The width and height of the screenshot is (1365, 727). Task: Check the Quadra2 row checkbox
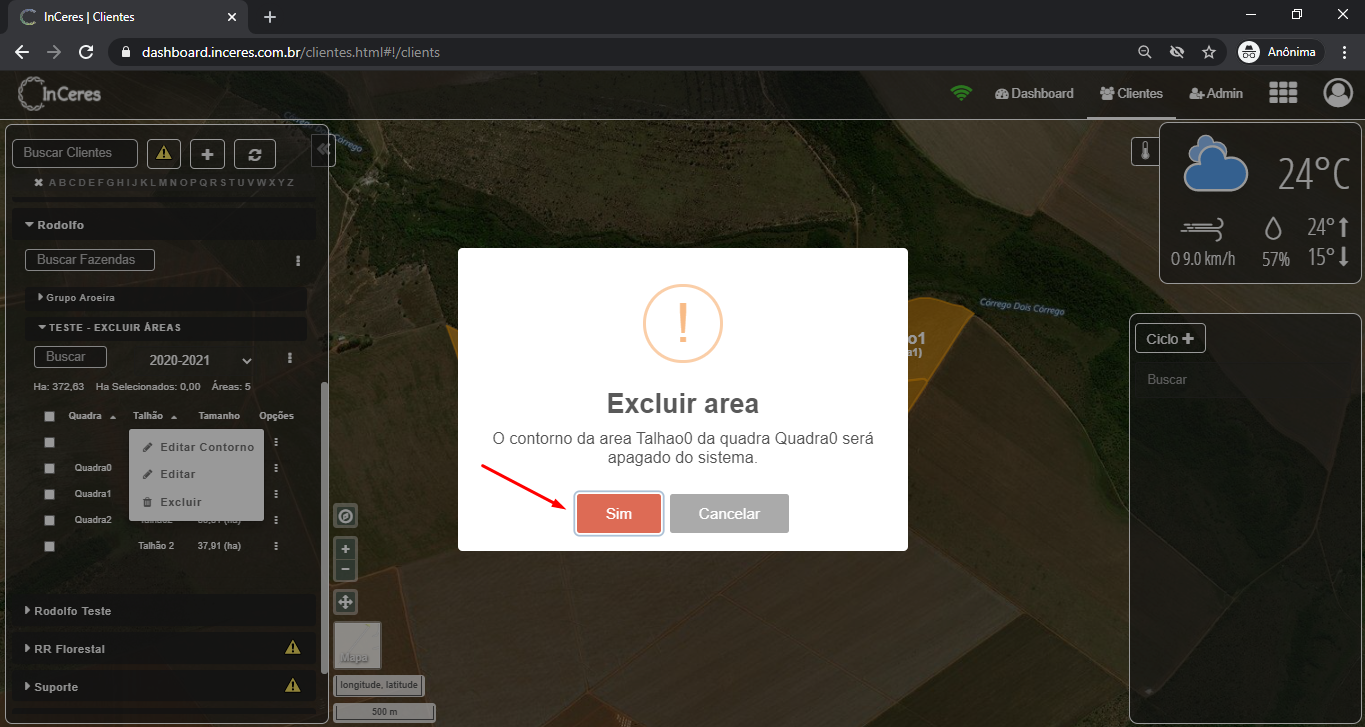tap(49, 520)
